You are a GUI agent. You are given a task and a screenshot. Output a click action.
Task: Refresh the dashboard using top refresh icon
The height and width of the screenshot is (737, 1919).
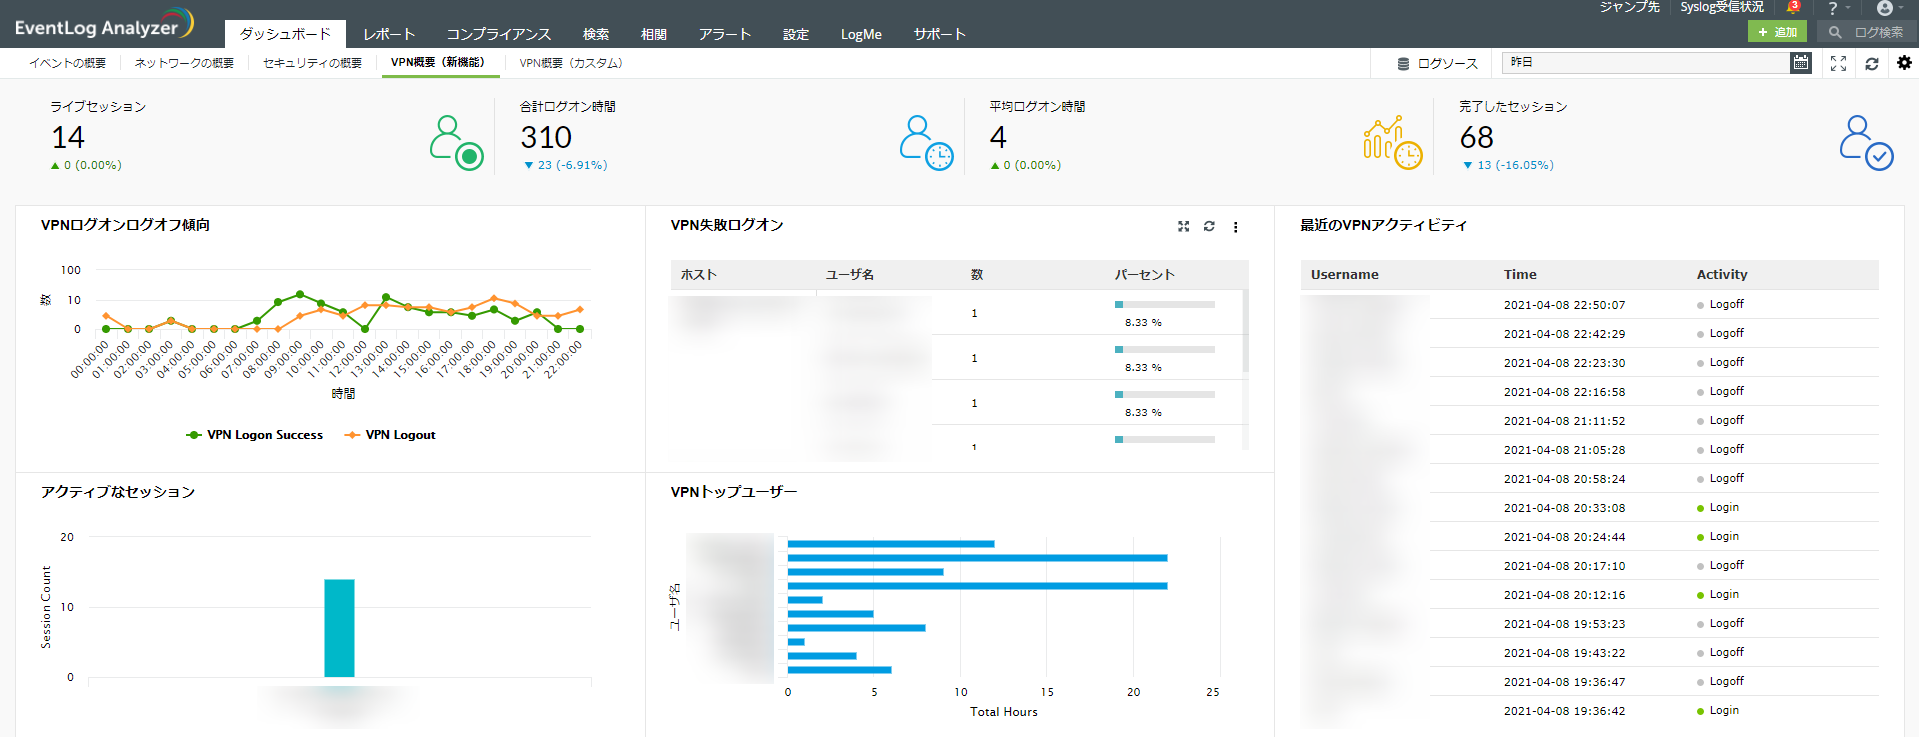point(1871,63)
